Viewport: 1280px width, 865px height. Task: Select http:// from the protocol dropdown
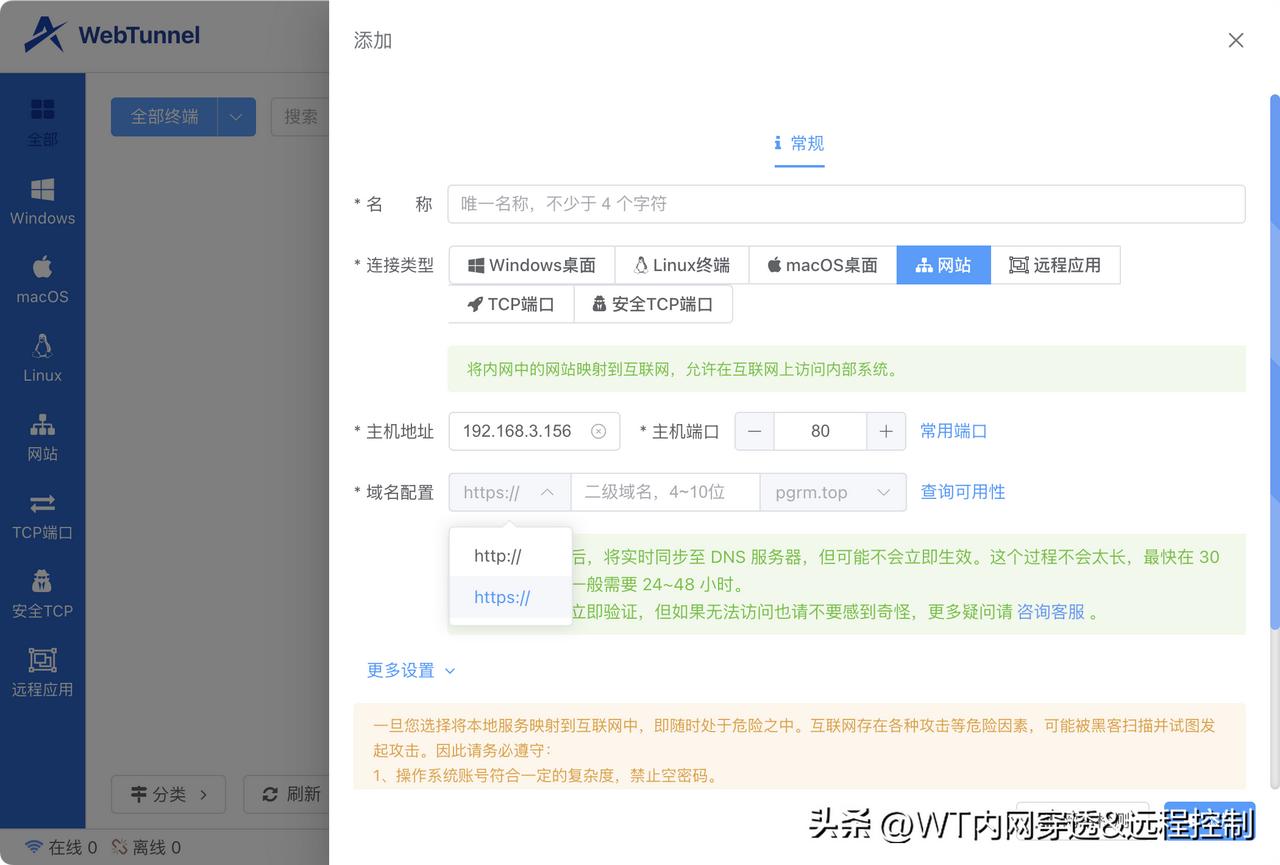click(498, 554)
